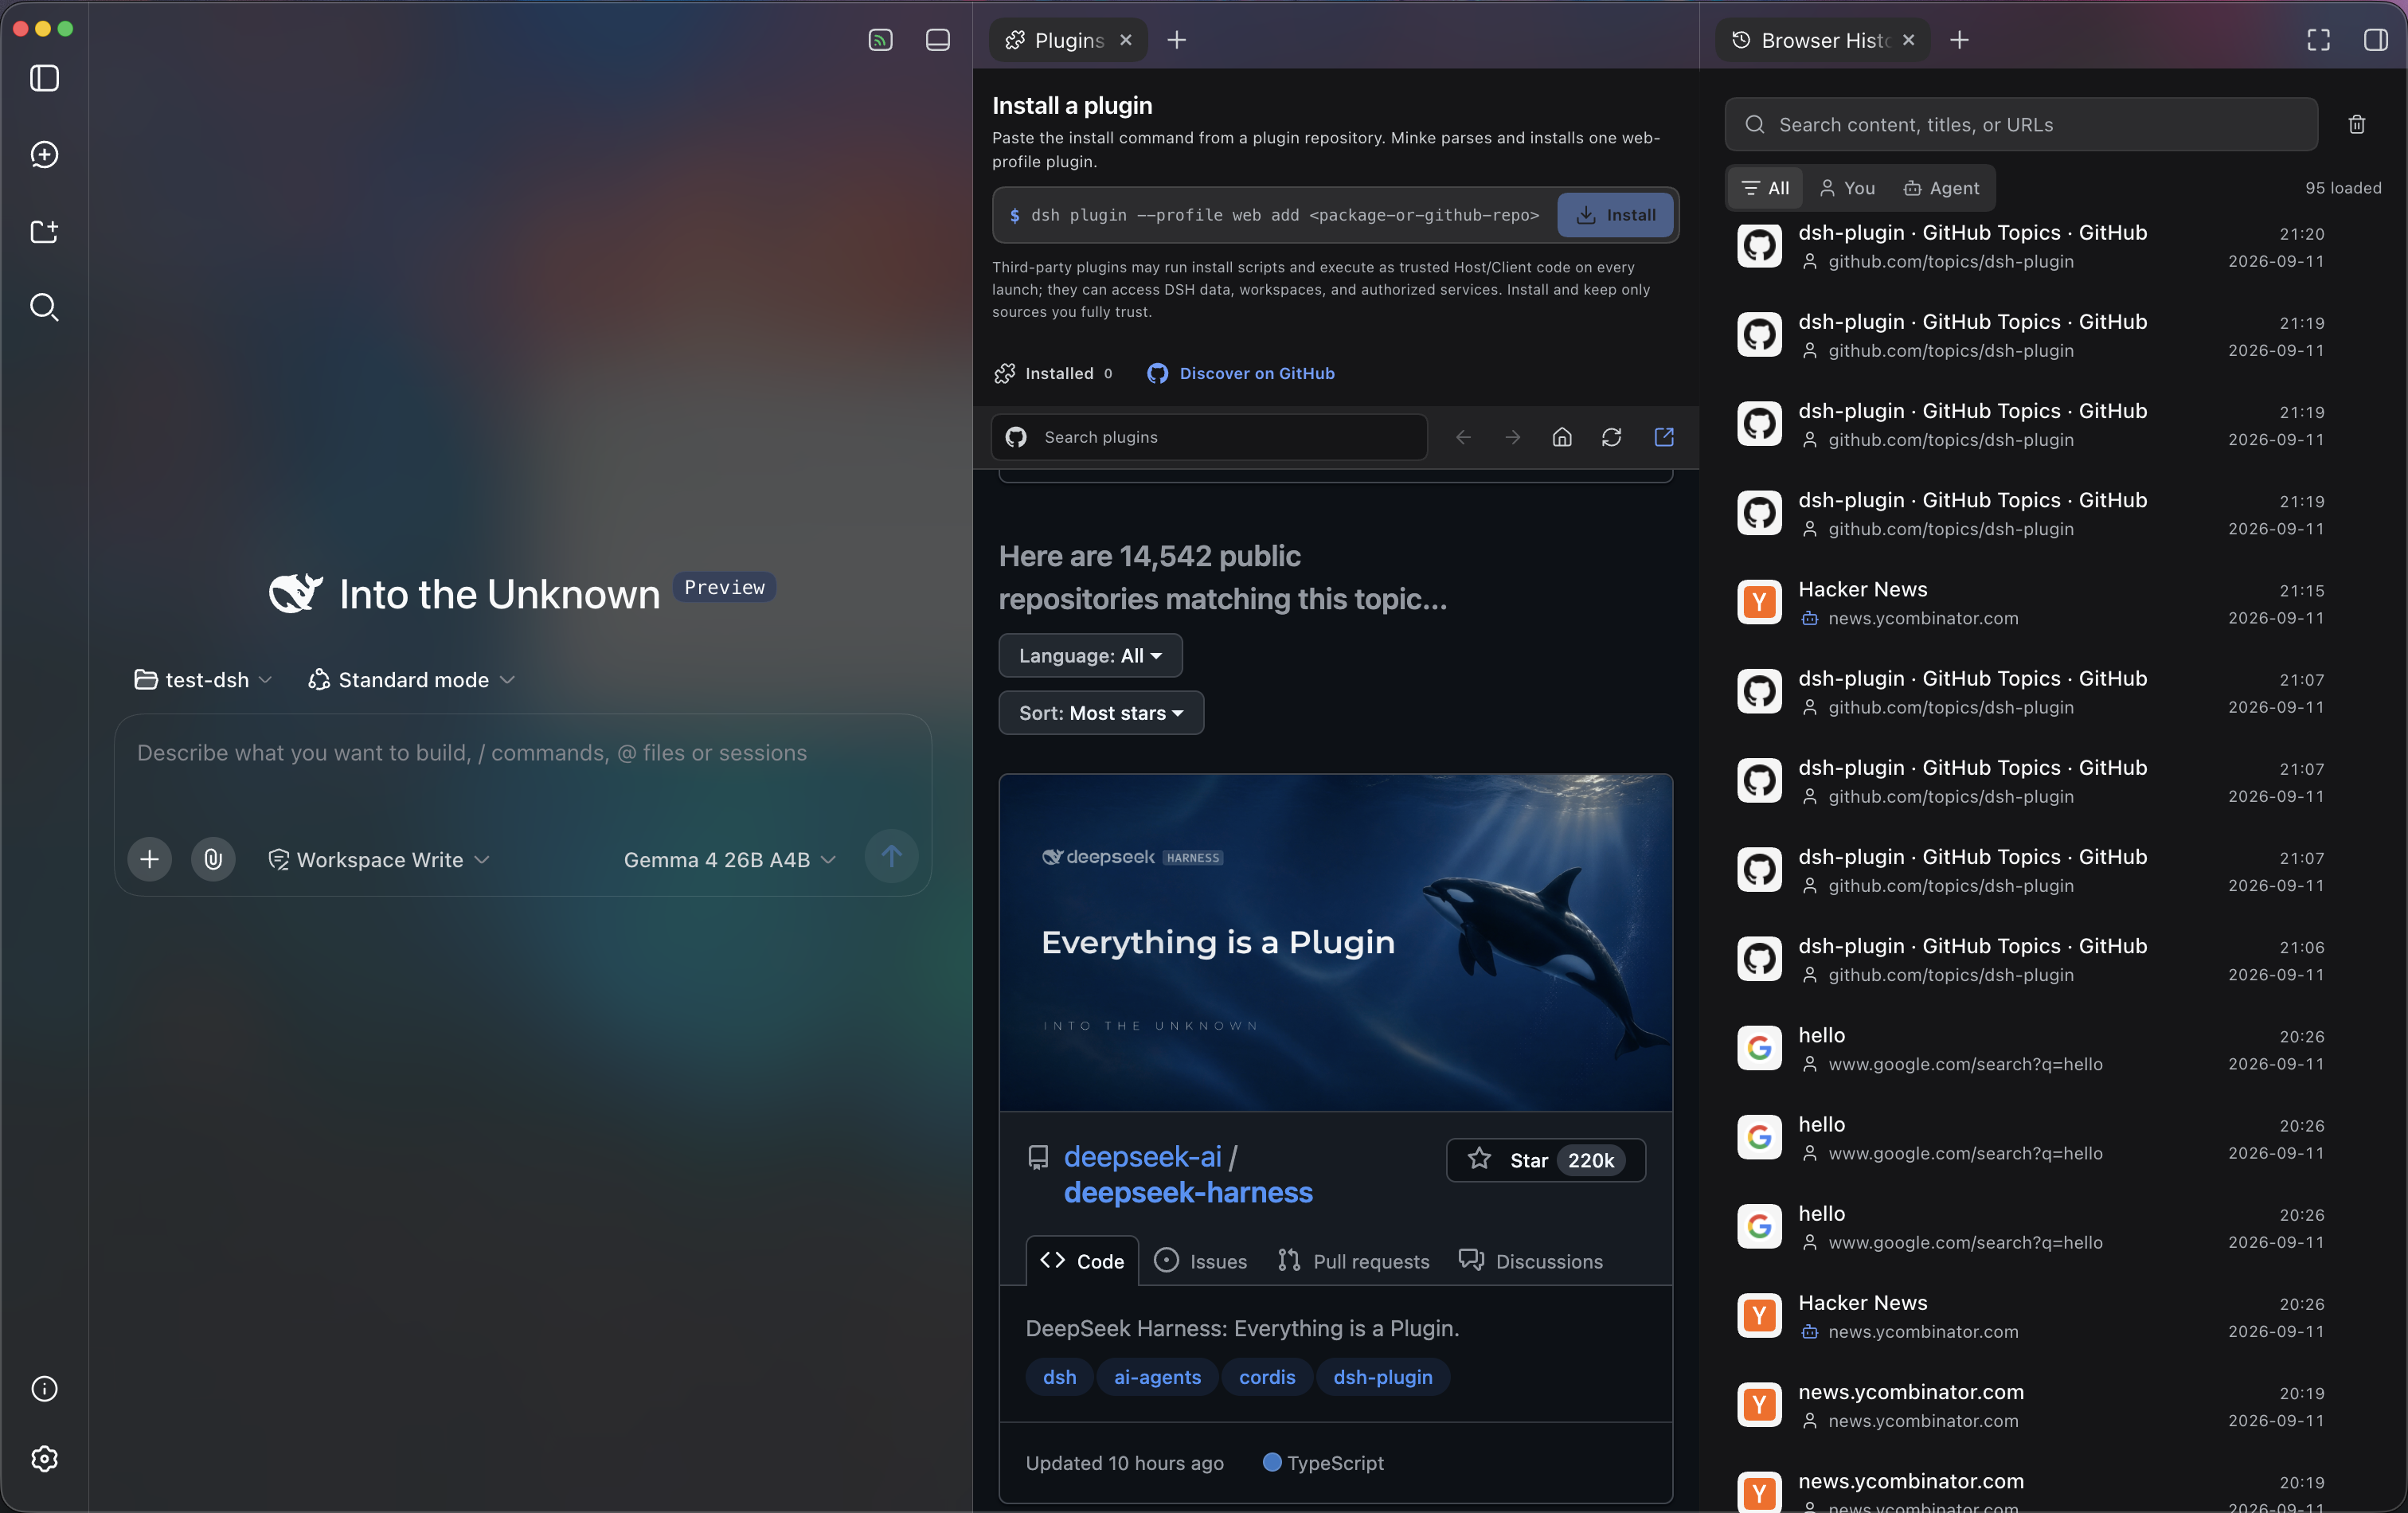This screenshot has width=2408, height=1513.
Task: Open the settings gear in the sidebar
Action: 44,1458
